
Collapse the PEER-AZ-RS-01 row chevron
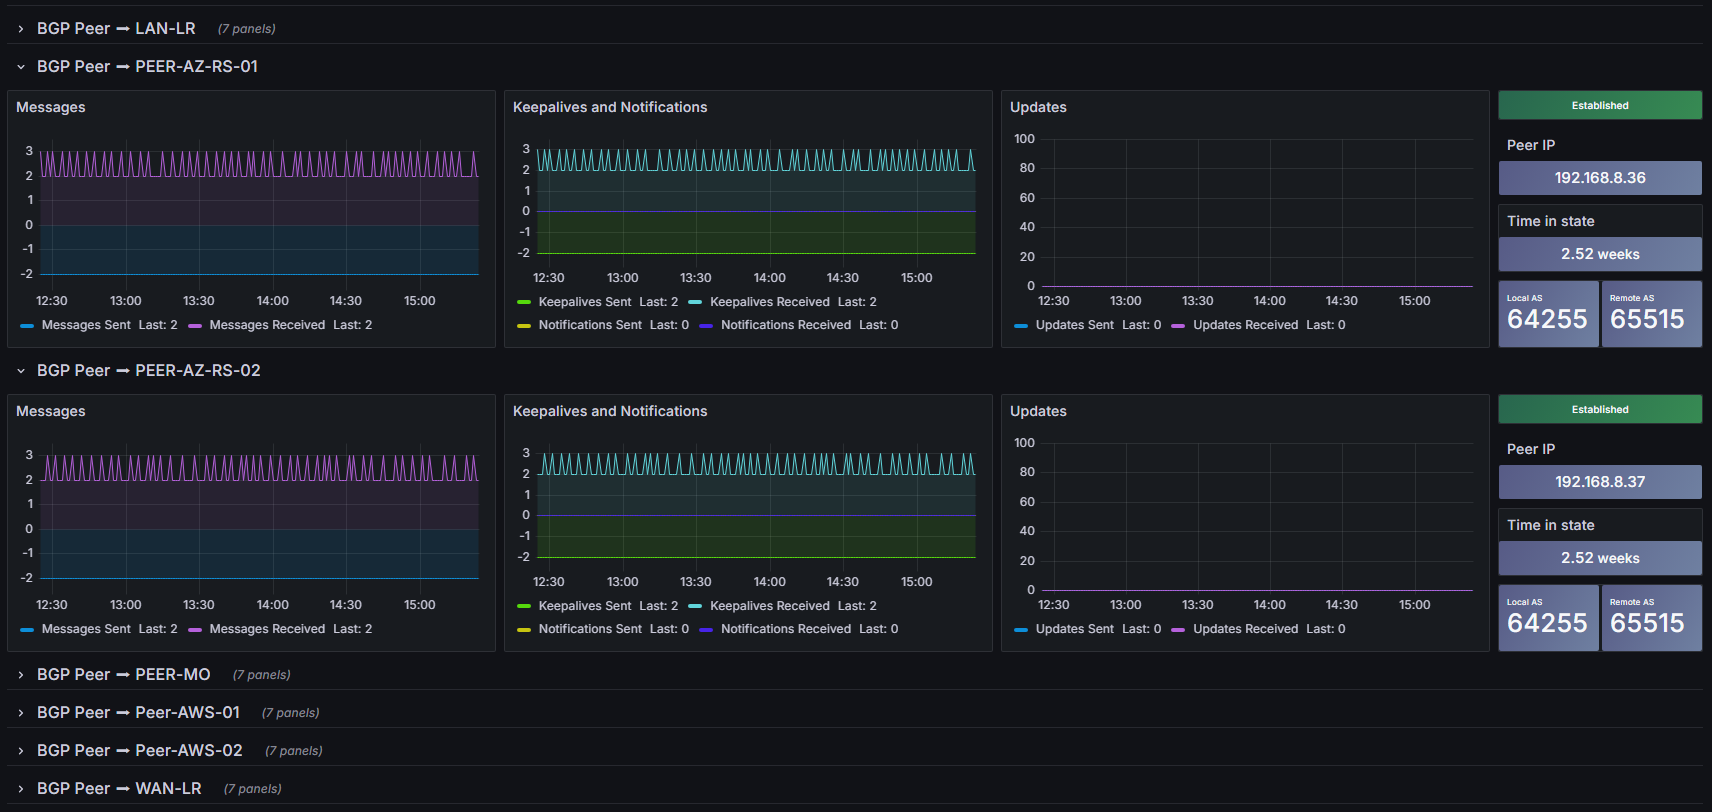pos(21,67)
